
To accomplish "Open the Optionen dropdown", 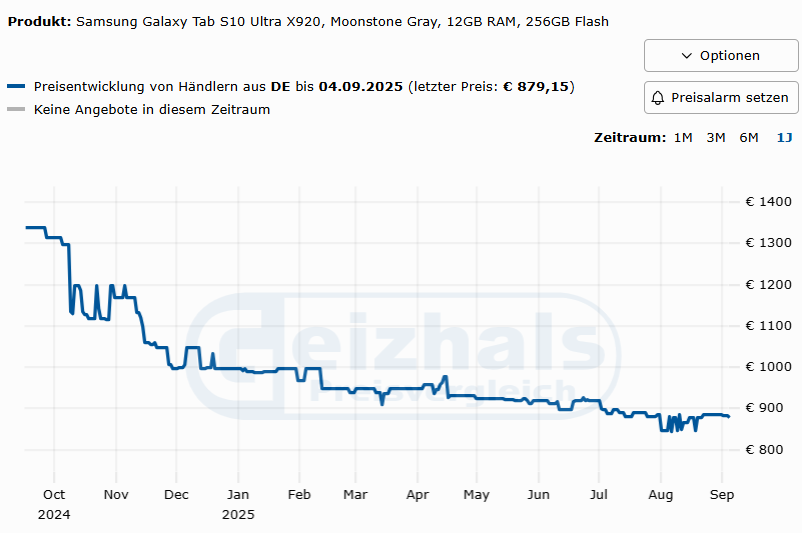I will [720, 56].
